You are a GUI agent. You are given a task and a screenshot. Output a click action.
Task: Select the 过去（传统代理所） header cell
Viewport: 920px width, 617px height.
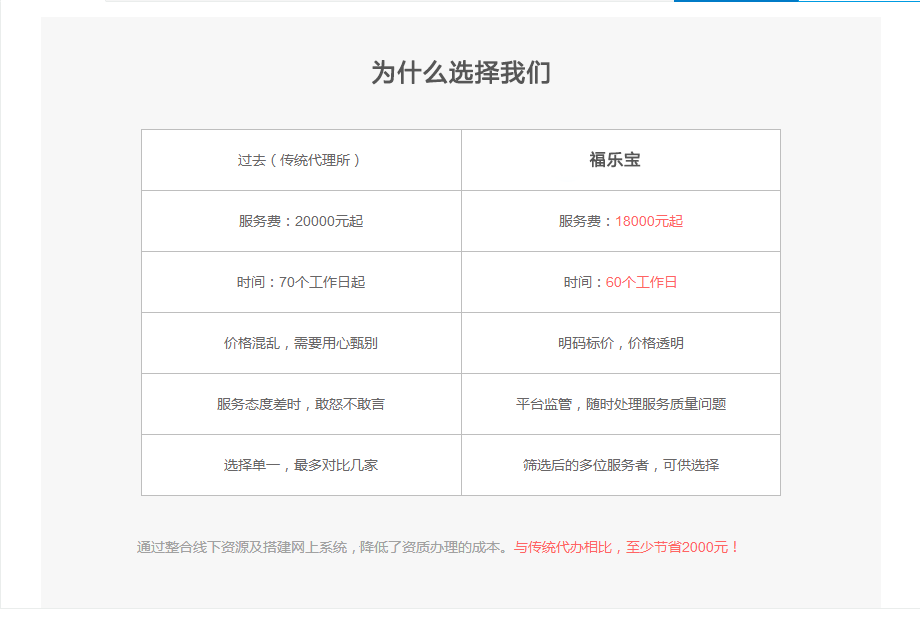(x=301, y=160)
